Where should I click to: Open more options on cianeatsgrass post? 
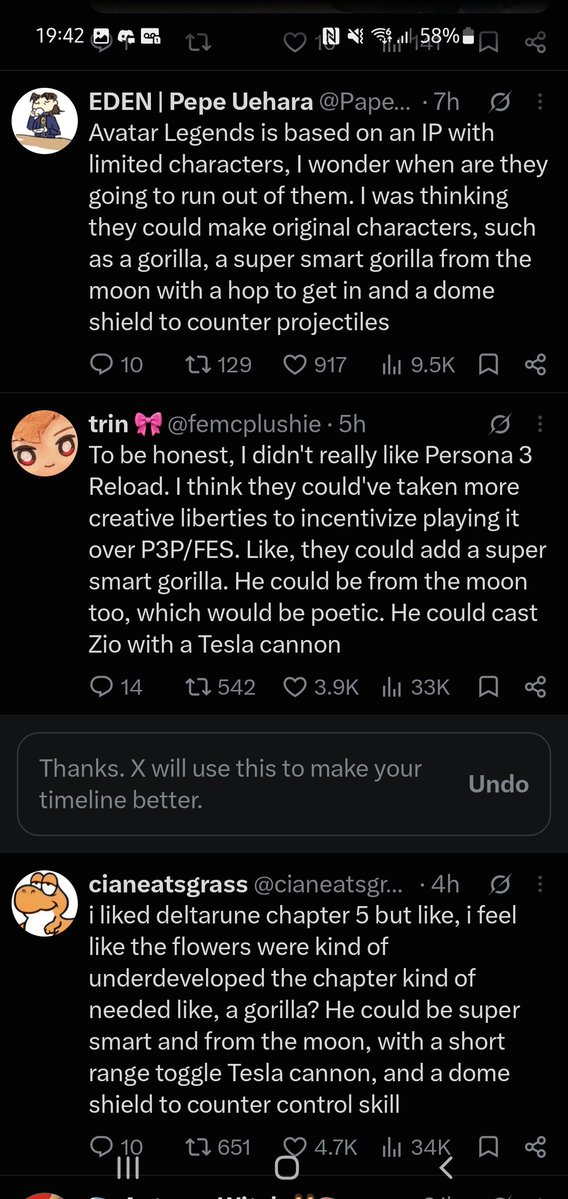[x=540, y=884]
